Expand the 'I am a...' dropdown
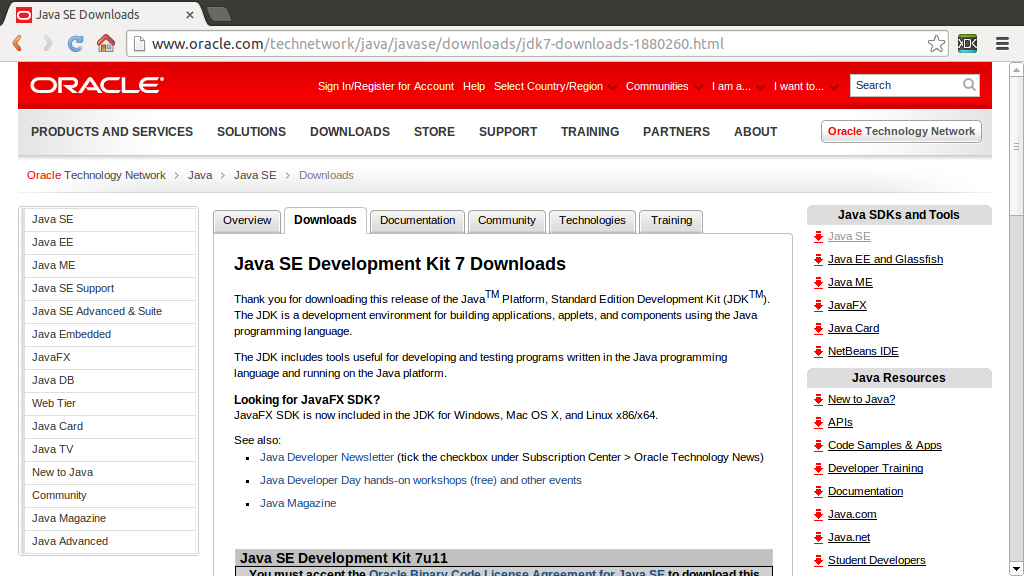This screenshot has height=576, width=1024. 738,86
